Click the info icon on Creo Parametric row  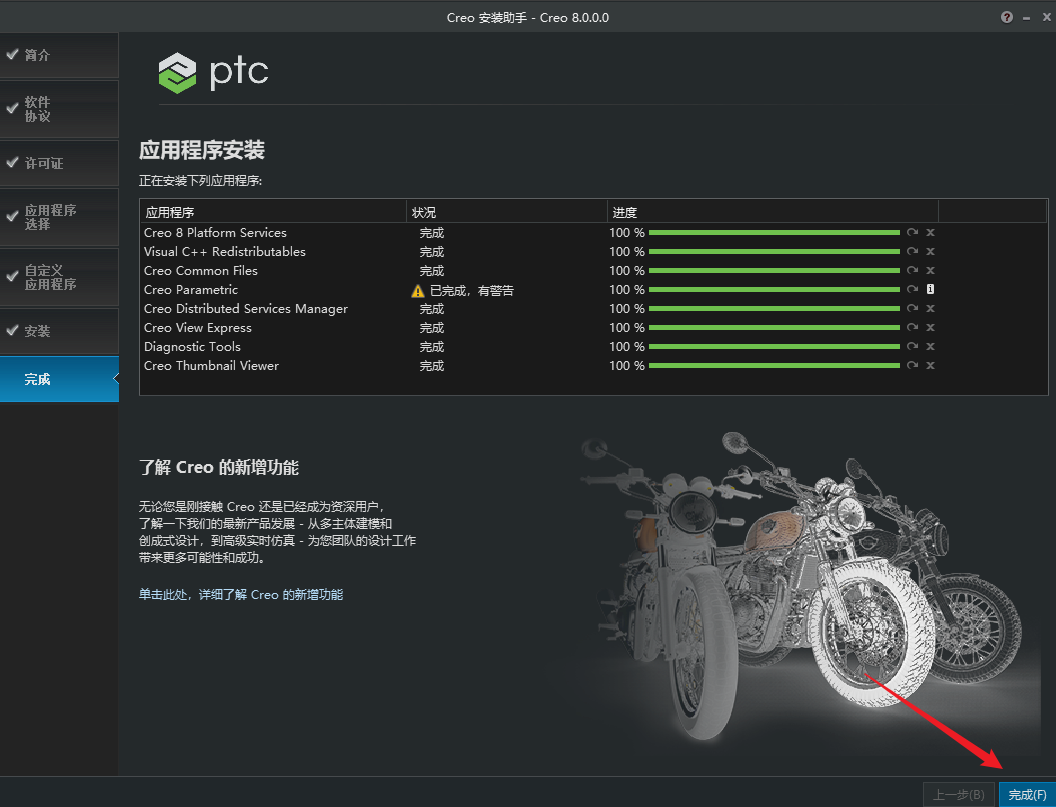tap(930, 289)
